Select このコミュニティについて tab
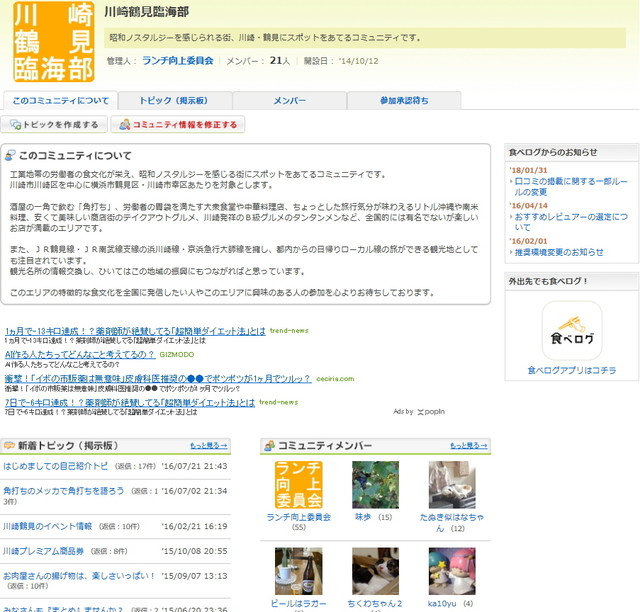The width and height of the screenshot is (640, 612). [61, 101]
